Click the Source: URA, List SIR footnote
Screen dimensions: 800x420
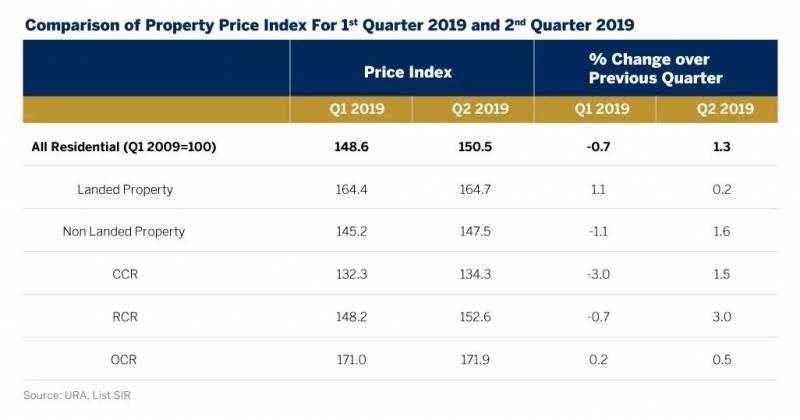point(77,395)
